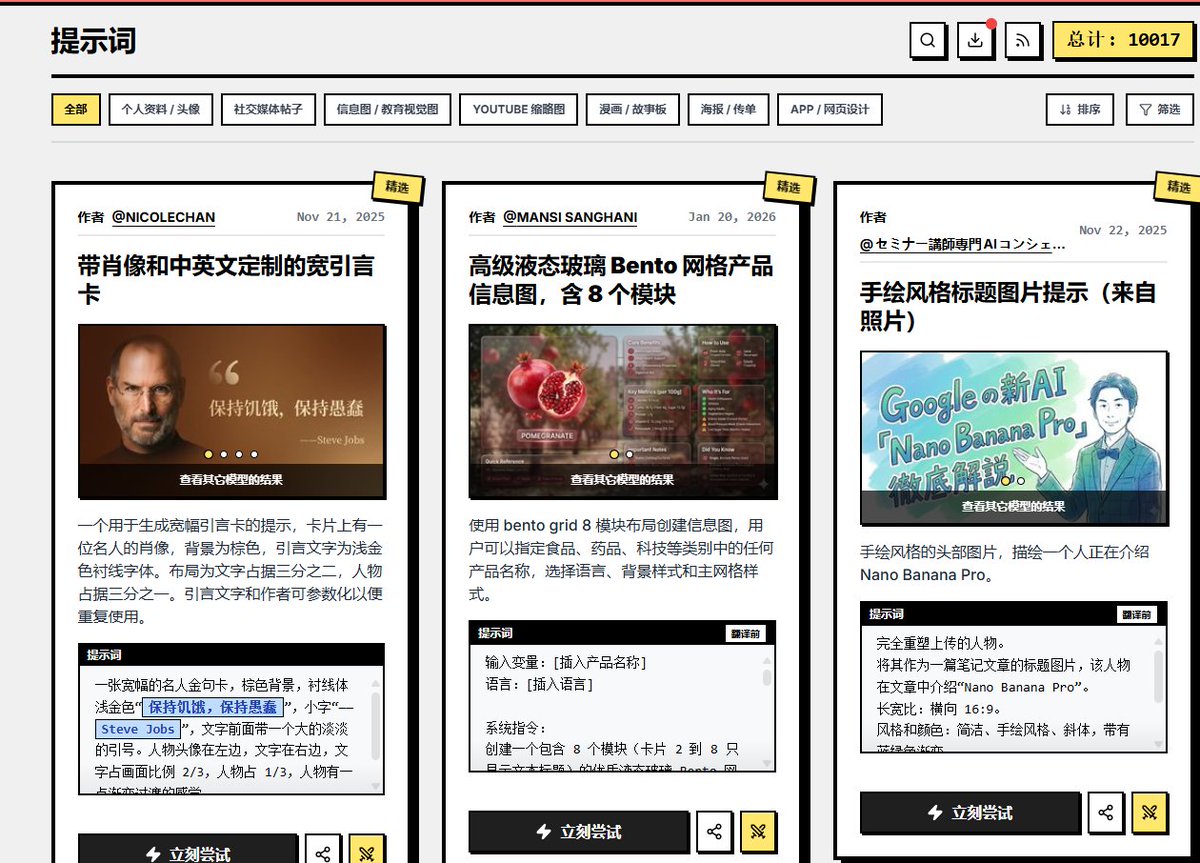Open the 高级液态玻璃 Bento 网格产品信息图 title
This screenshot has height=863, width=1200.
(622, 280)
